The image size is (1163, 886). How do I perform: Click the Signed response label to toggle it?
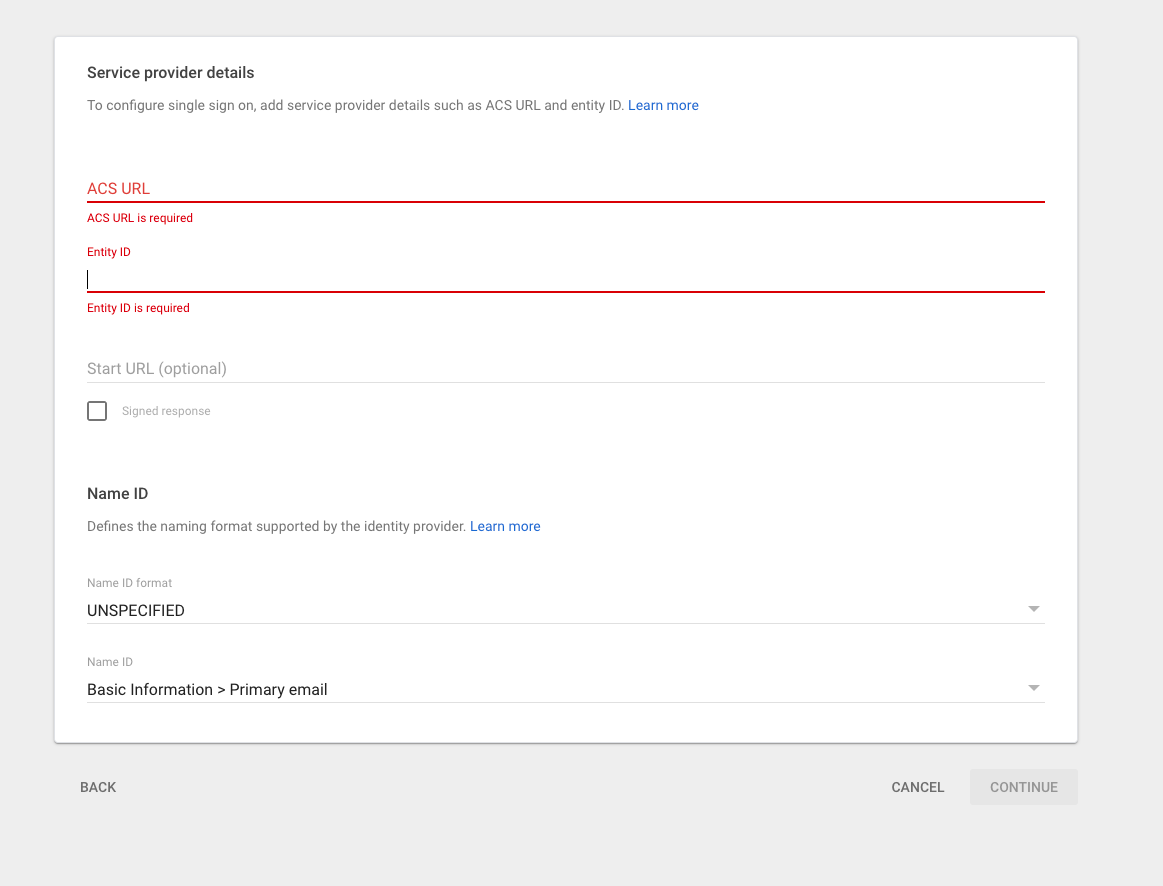point(165,410)
